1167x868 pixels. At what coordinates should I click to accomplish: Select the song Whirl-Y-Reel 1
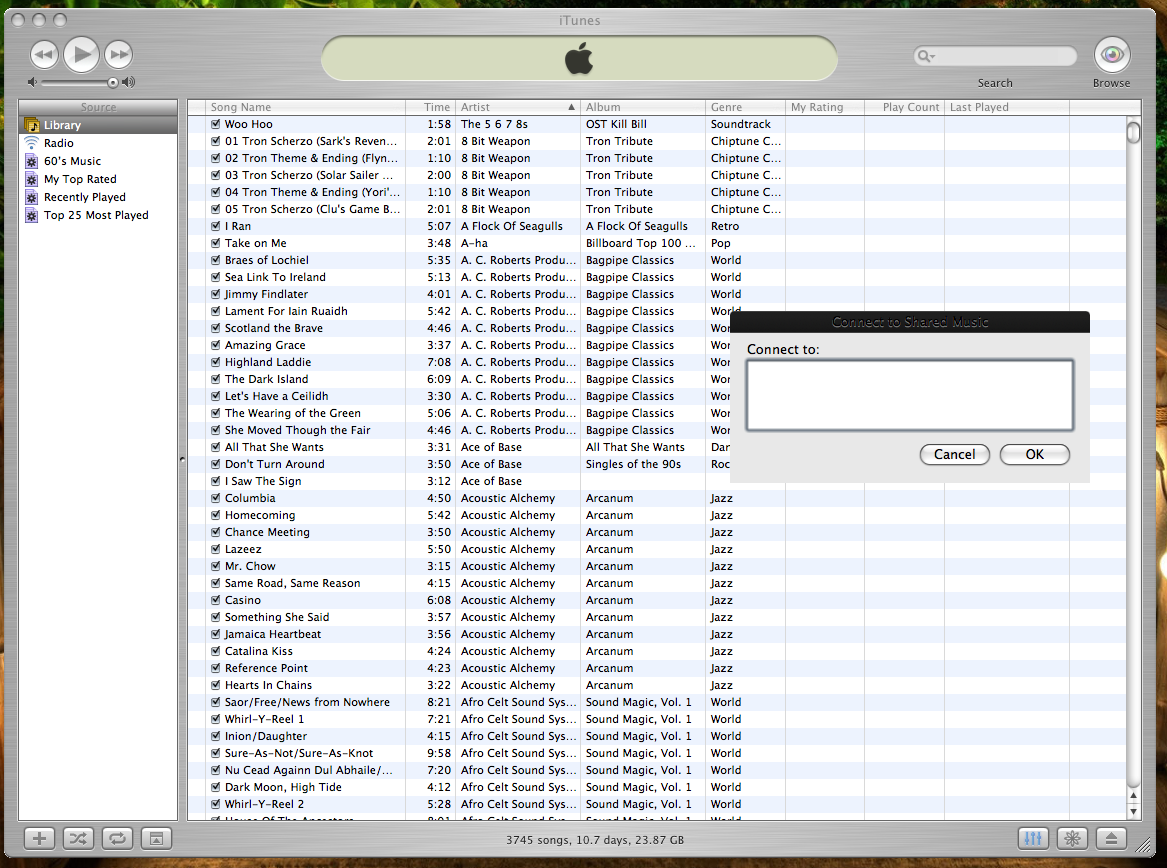point(264,719)
